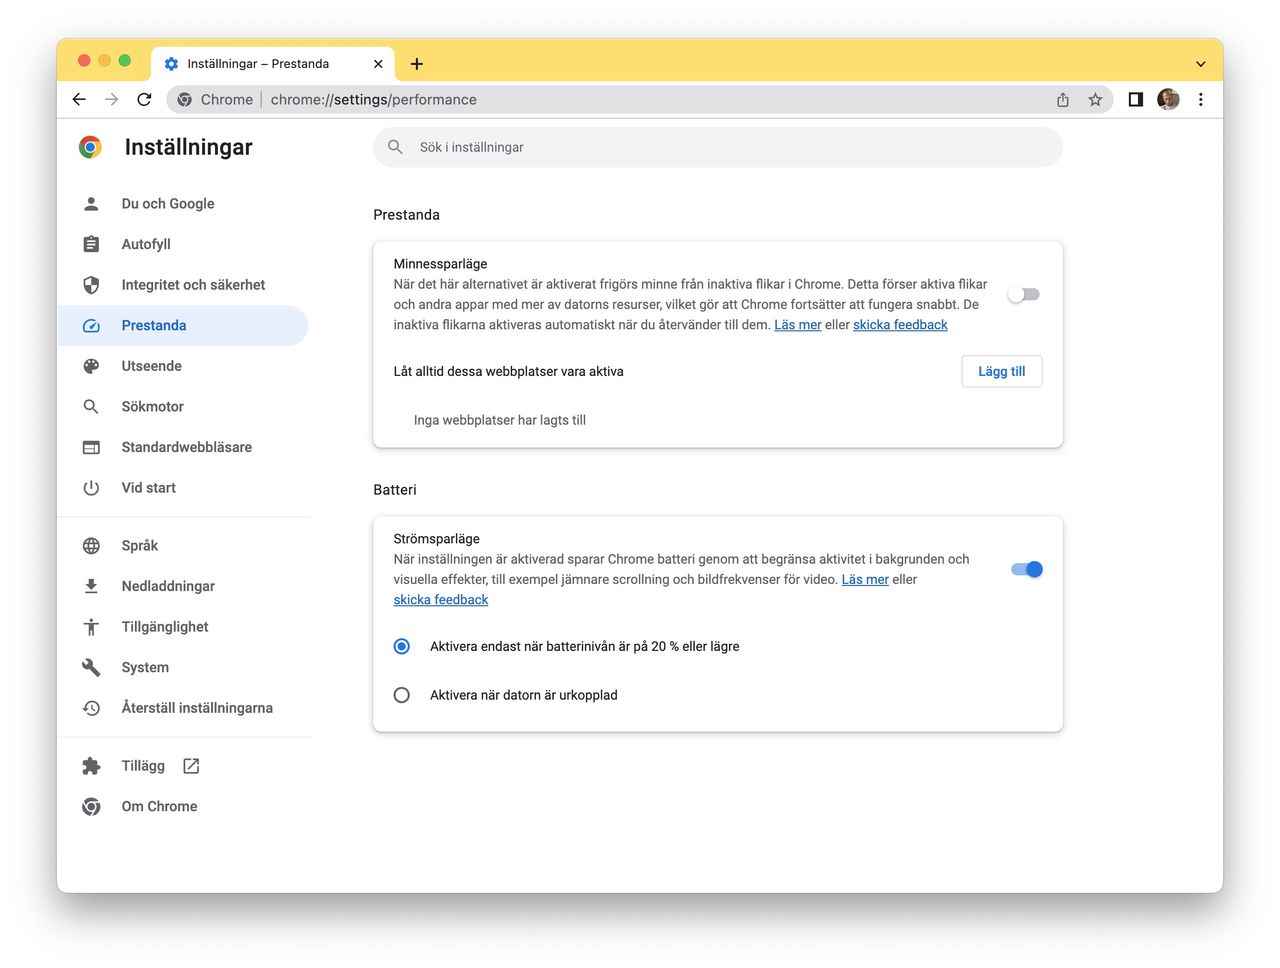
Task: Open Du och Google settings
Action: tap(167, 203)
